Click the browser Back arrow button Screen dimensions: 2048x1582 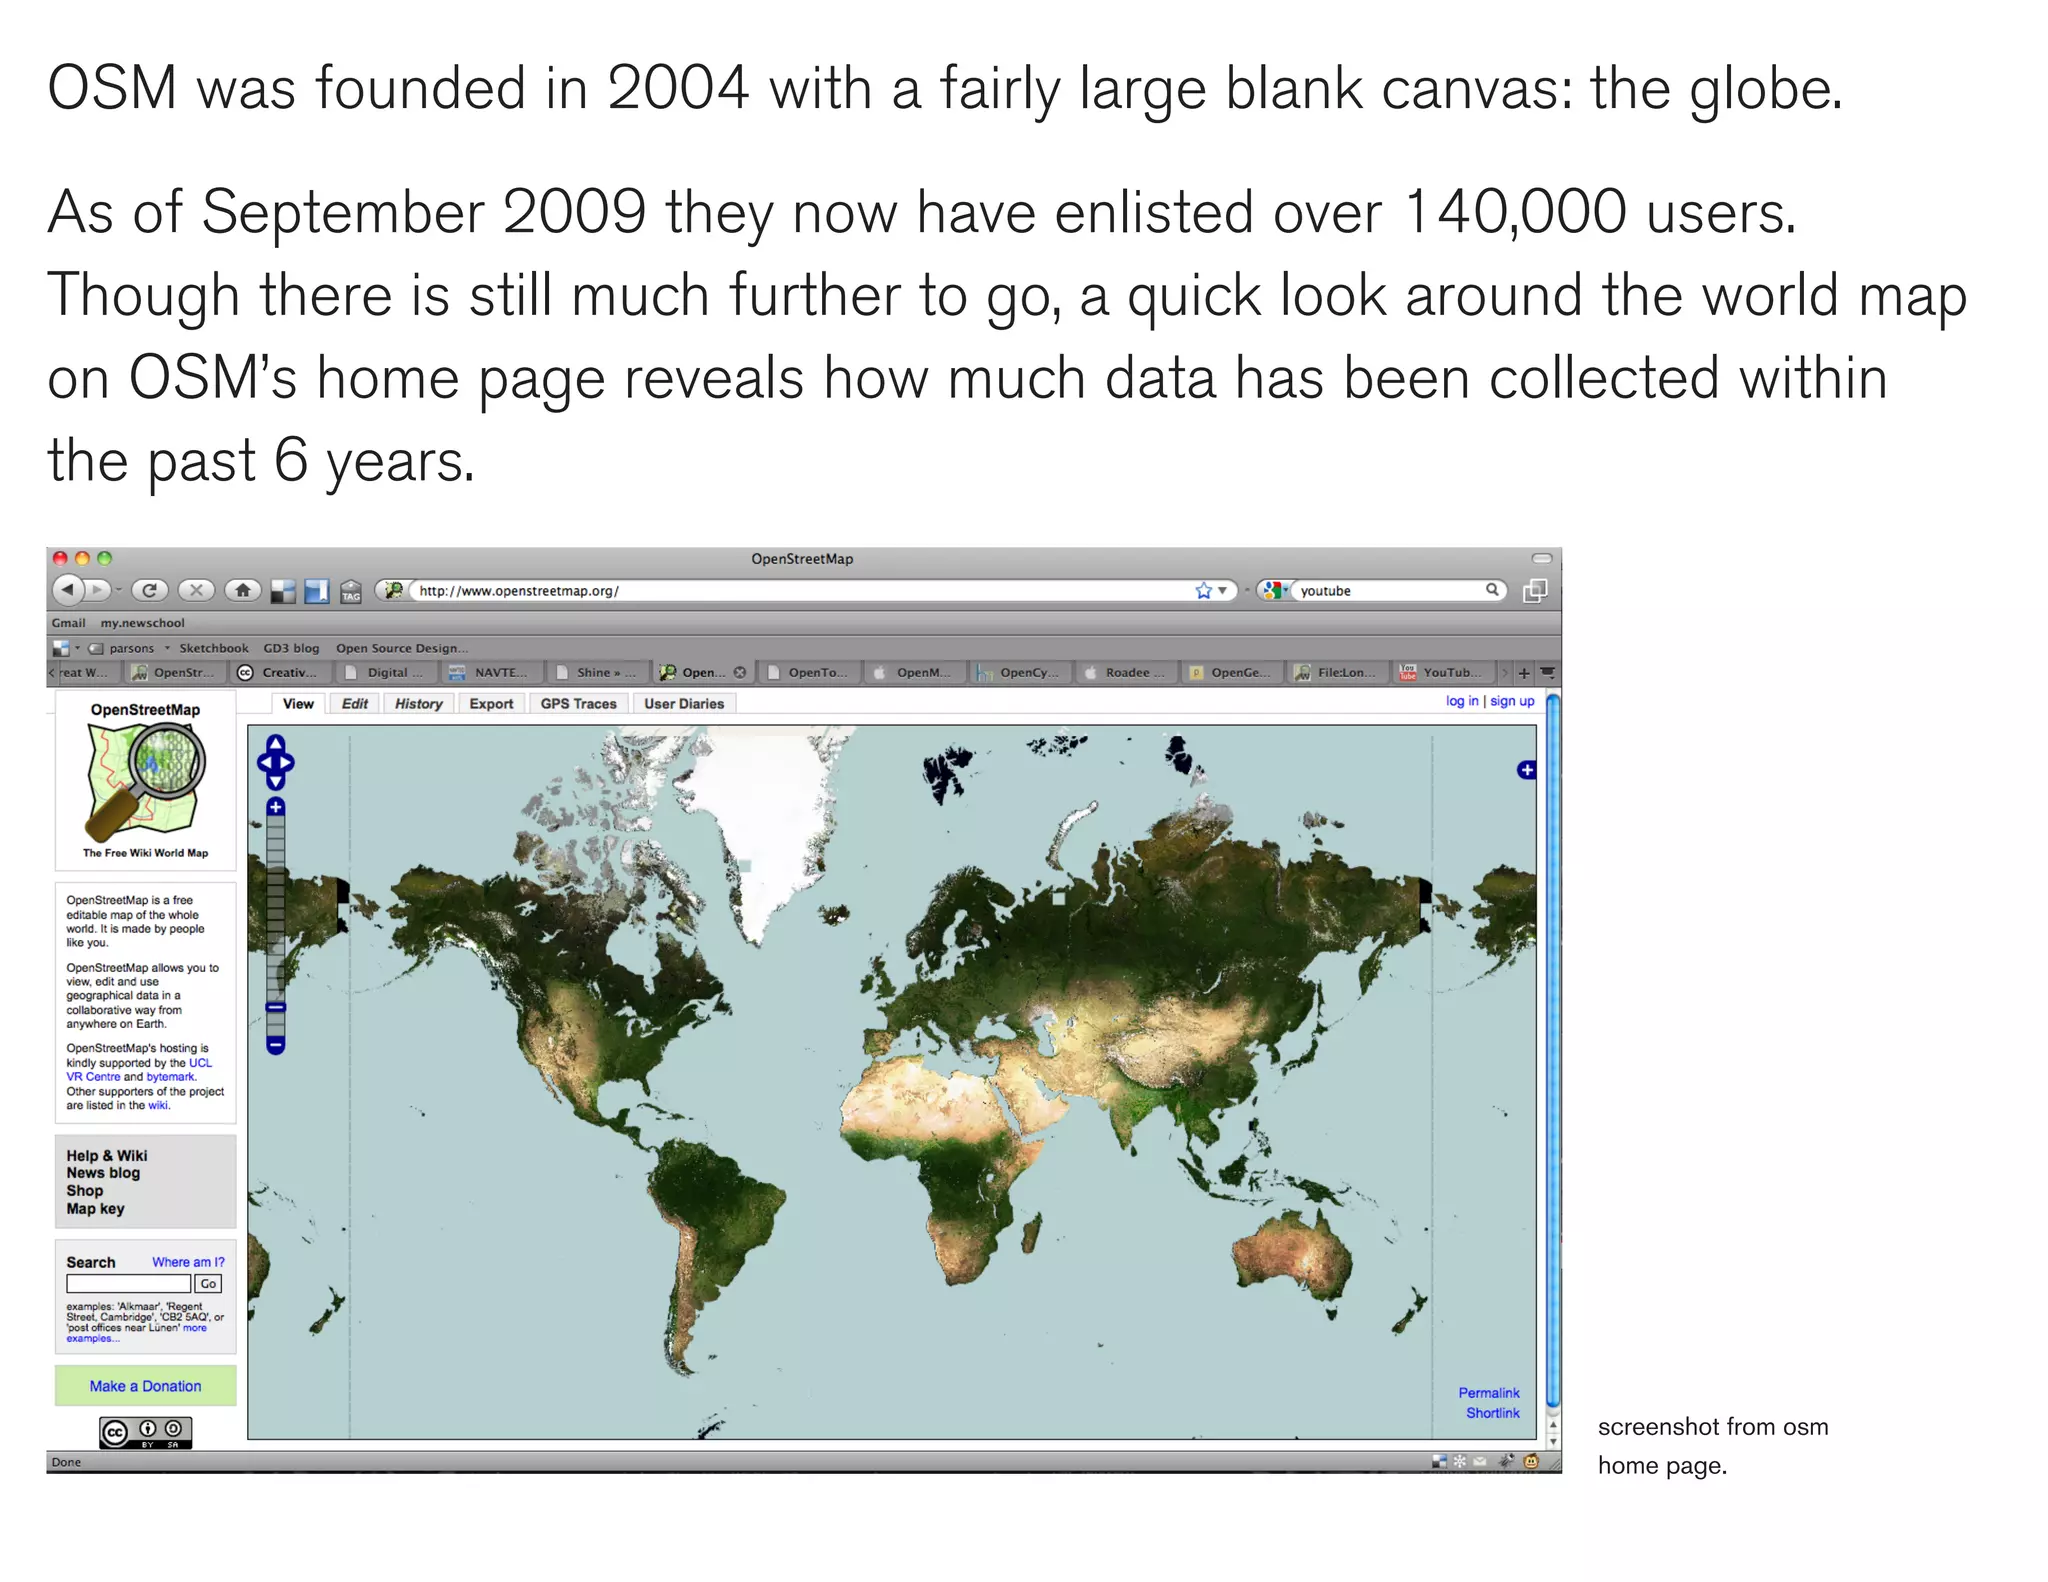pyautogui.click(x=68, y=590)
